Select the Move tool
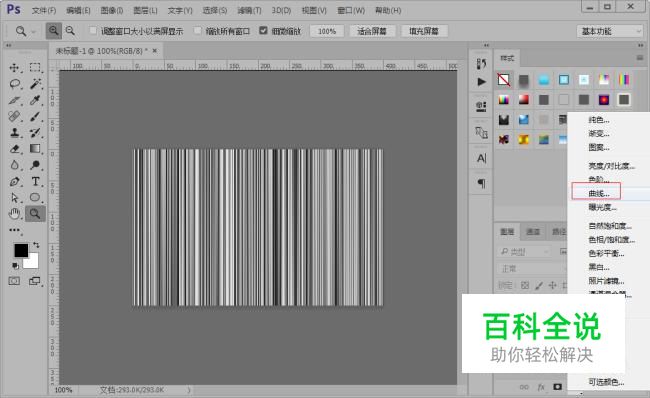Viewport: 650px width, 398px height. 15,68
